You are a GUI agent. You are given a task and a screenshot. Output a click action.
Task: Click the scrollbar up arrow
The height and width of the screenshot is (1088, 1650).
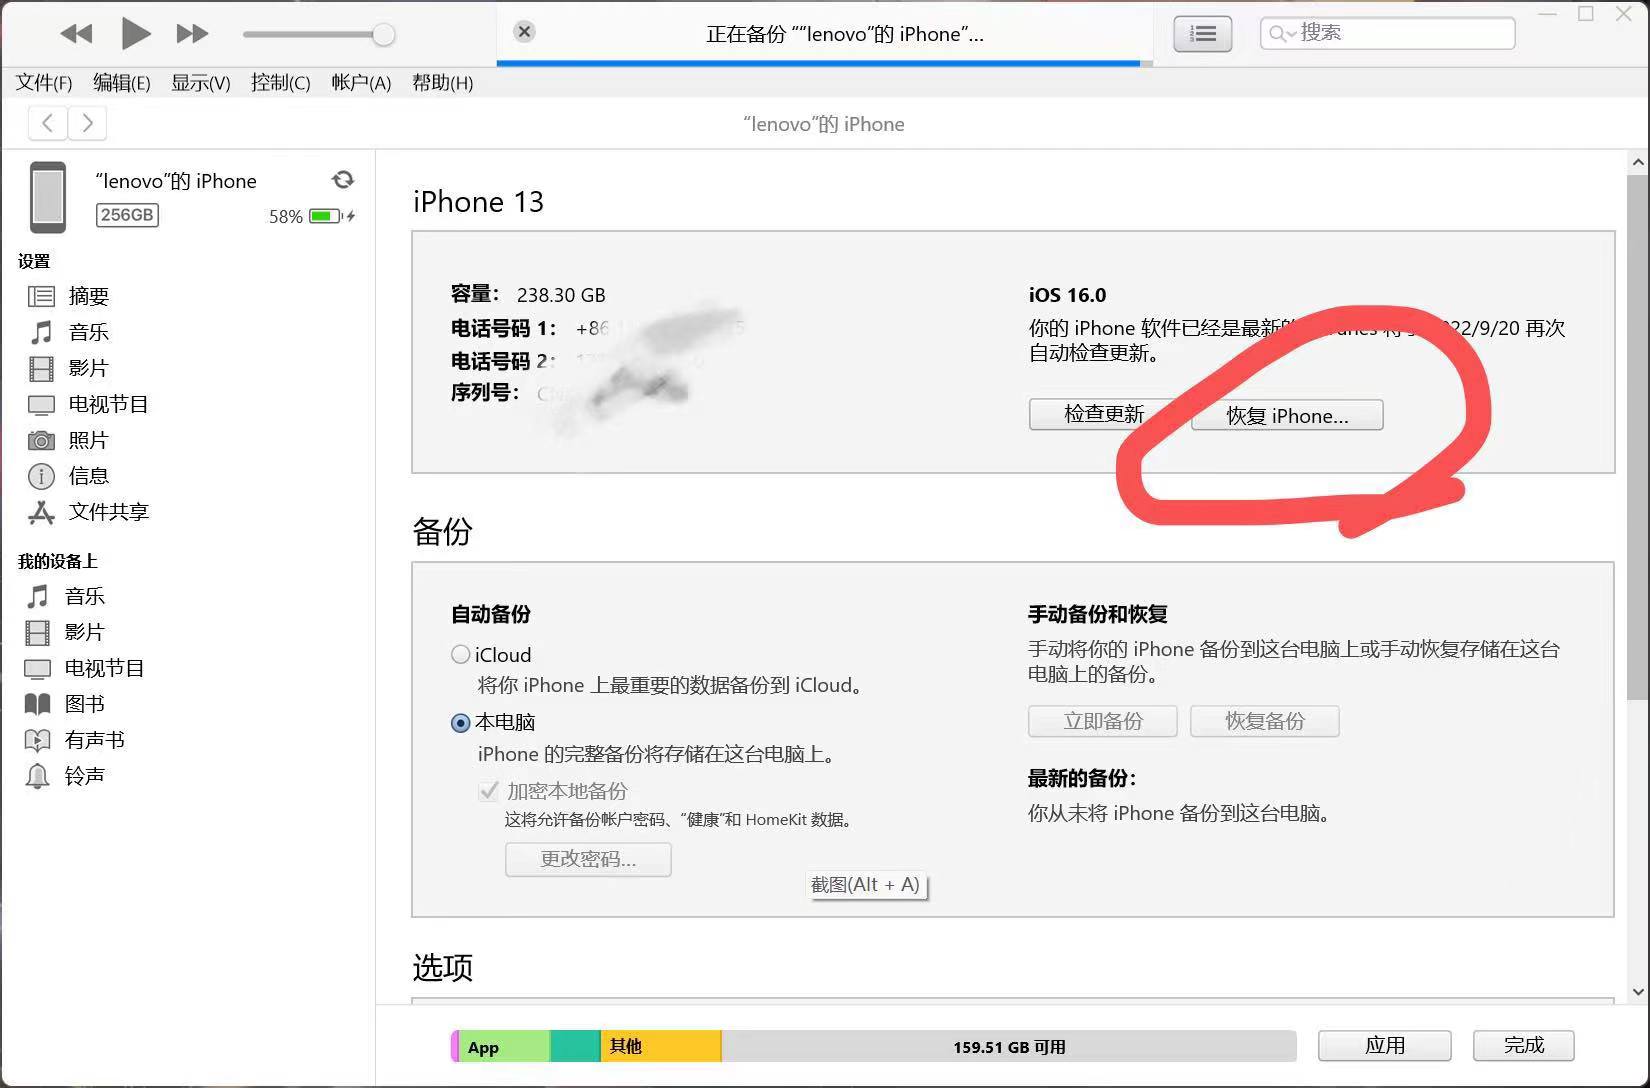[1637, 162]
